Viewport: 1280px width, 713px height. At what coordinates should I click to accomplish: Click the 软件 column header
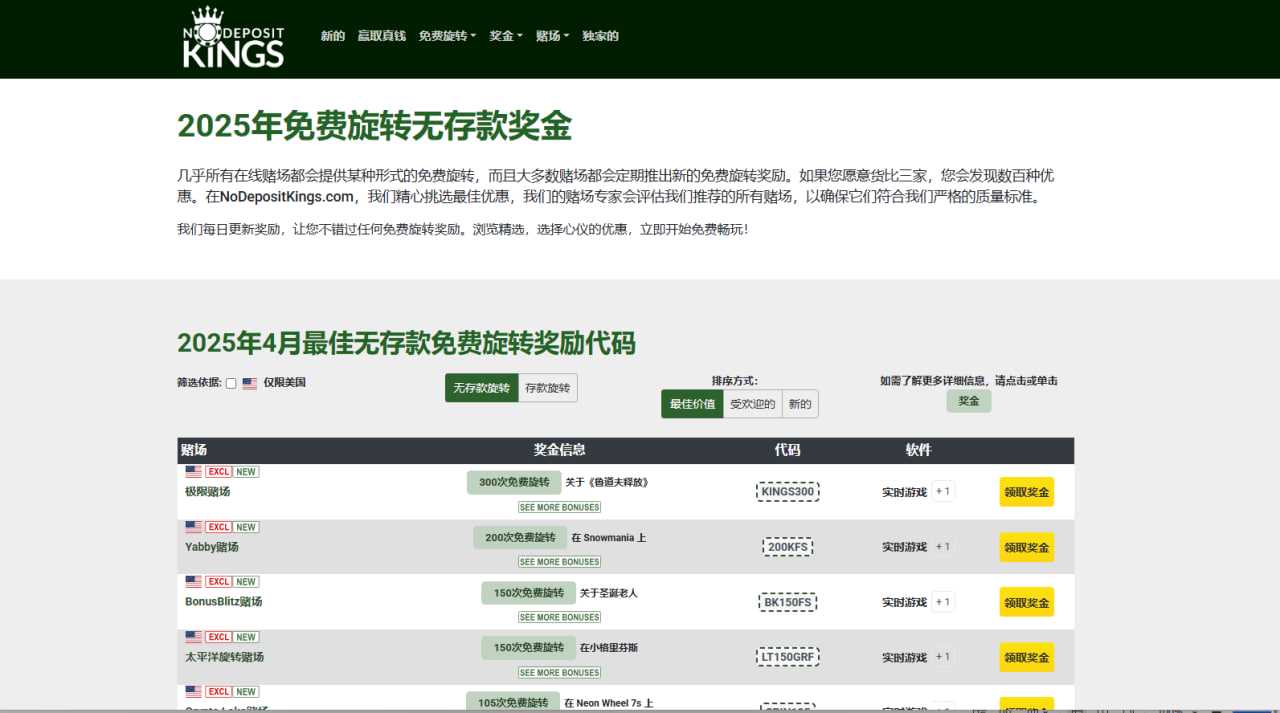pos(918,450)
